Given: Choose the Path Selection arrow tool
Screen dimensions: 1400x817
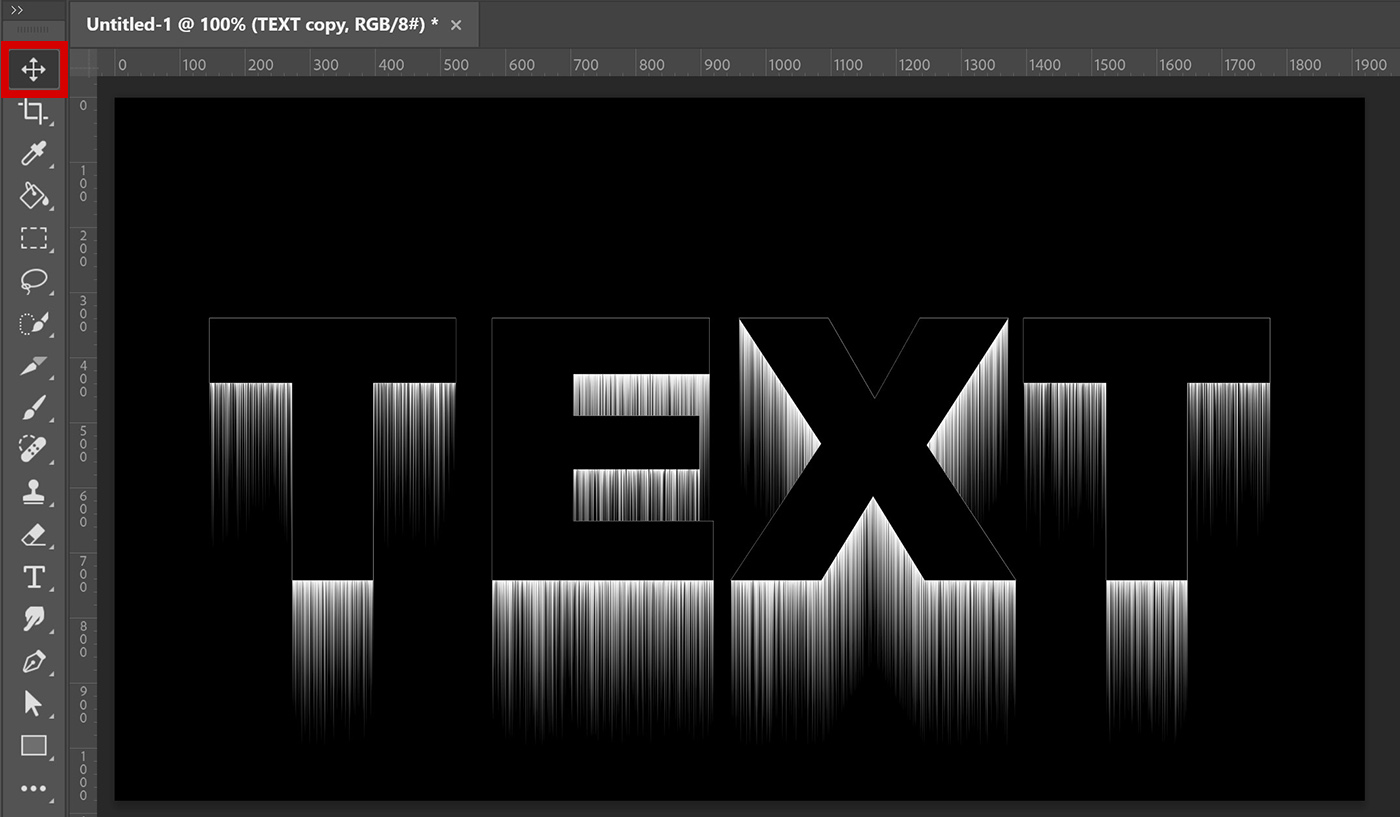Looking at the screenshot, I should (33, 704).
